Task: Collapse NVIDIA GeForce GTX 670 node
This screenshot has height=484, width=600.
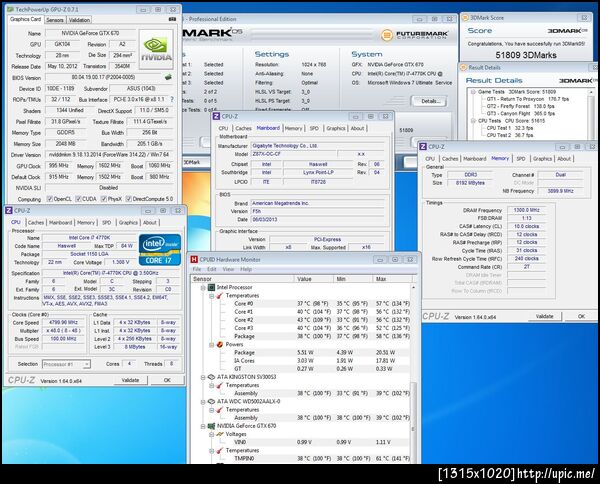Action: tap(203, 426)
